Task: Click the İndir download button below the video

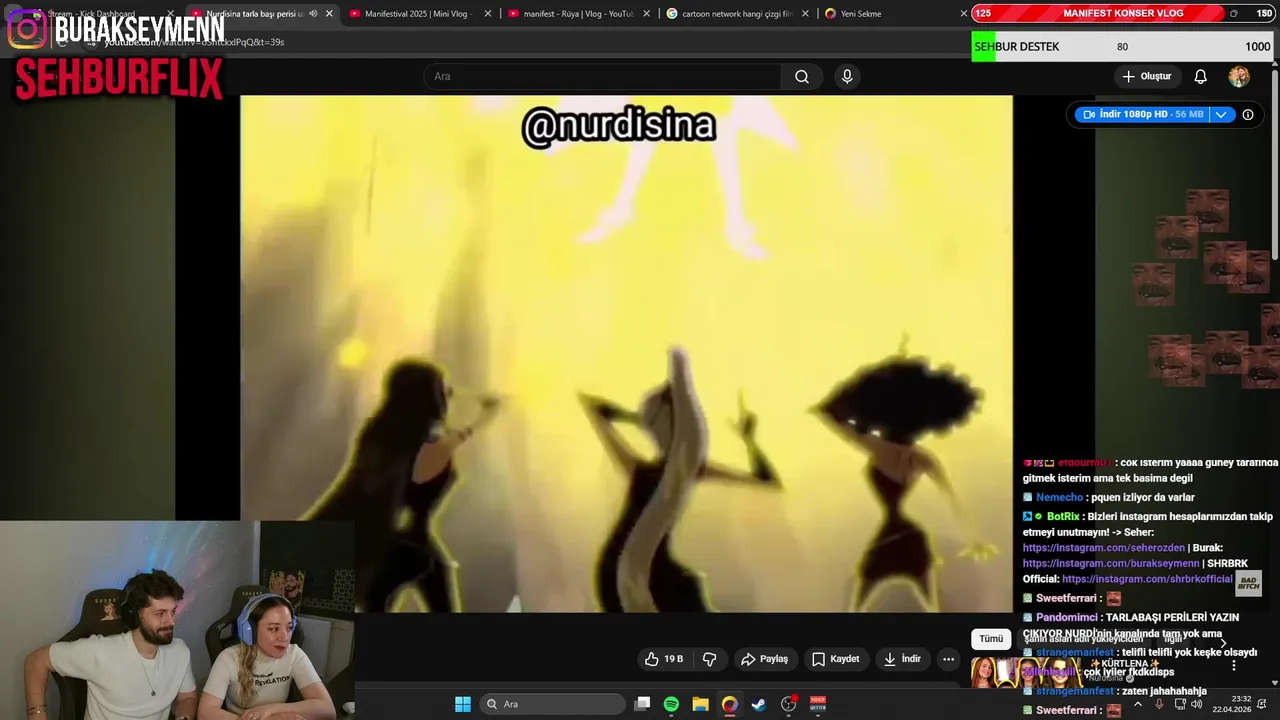Action: pos(902,659)
